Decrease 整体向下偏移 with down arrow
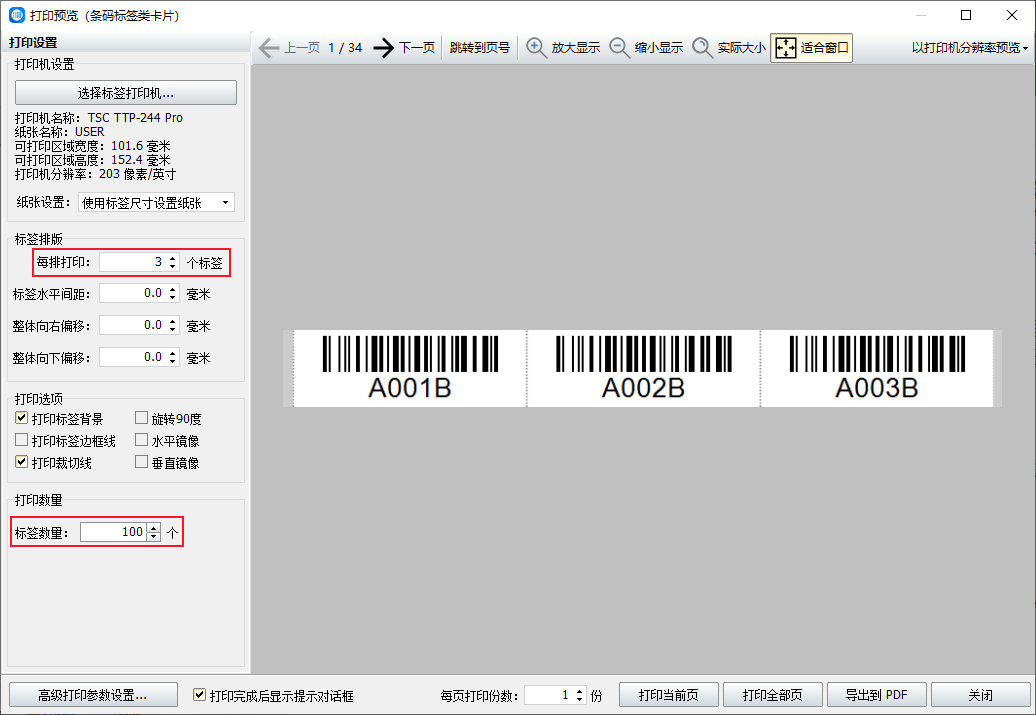1036x715 pixels. tap(172, 361)
